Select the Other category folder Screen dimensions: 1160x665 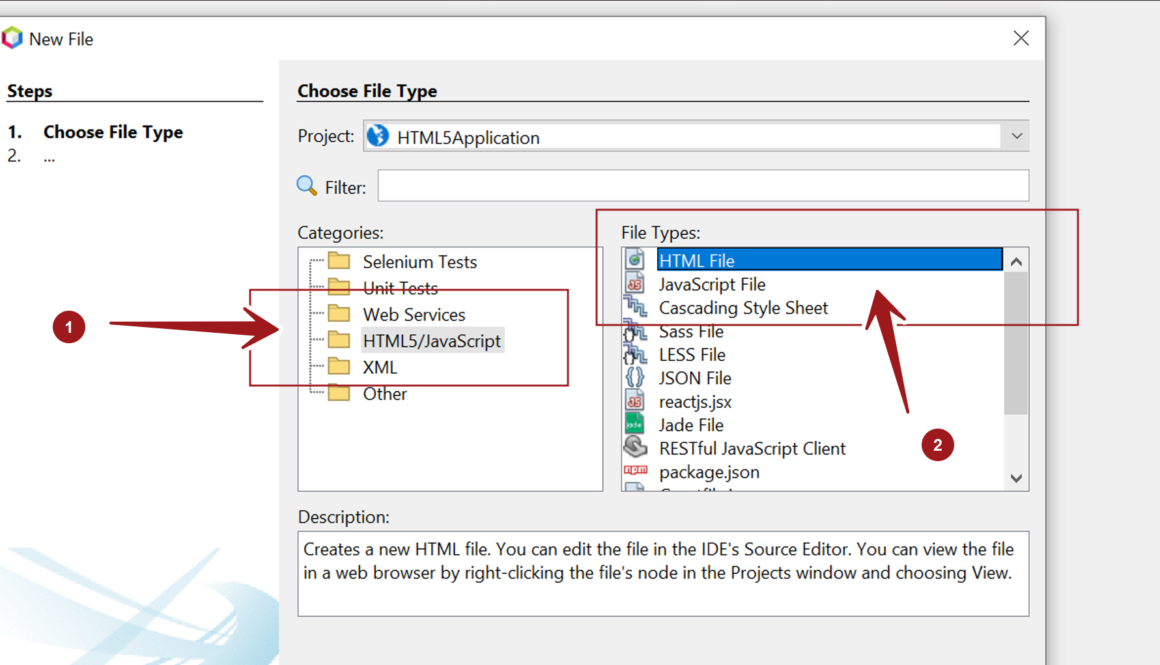[384, 394]
